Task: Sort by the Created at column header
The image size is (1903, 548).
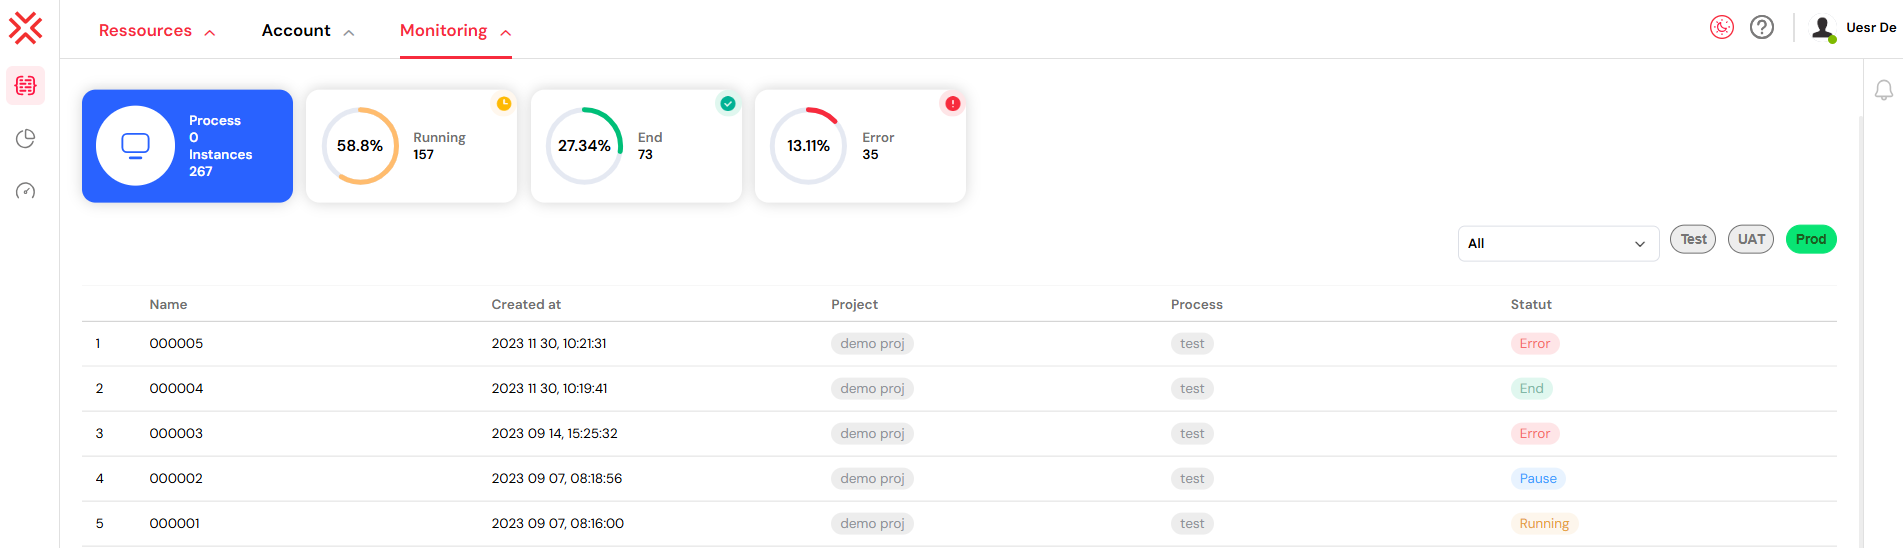Action: [526, 304]
